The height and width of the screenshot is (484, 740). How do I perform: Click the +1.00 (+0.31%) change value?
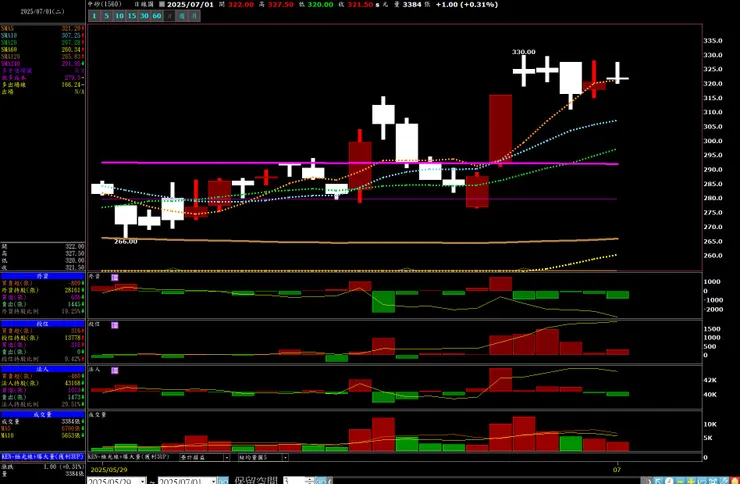coord(466,4)
